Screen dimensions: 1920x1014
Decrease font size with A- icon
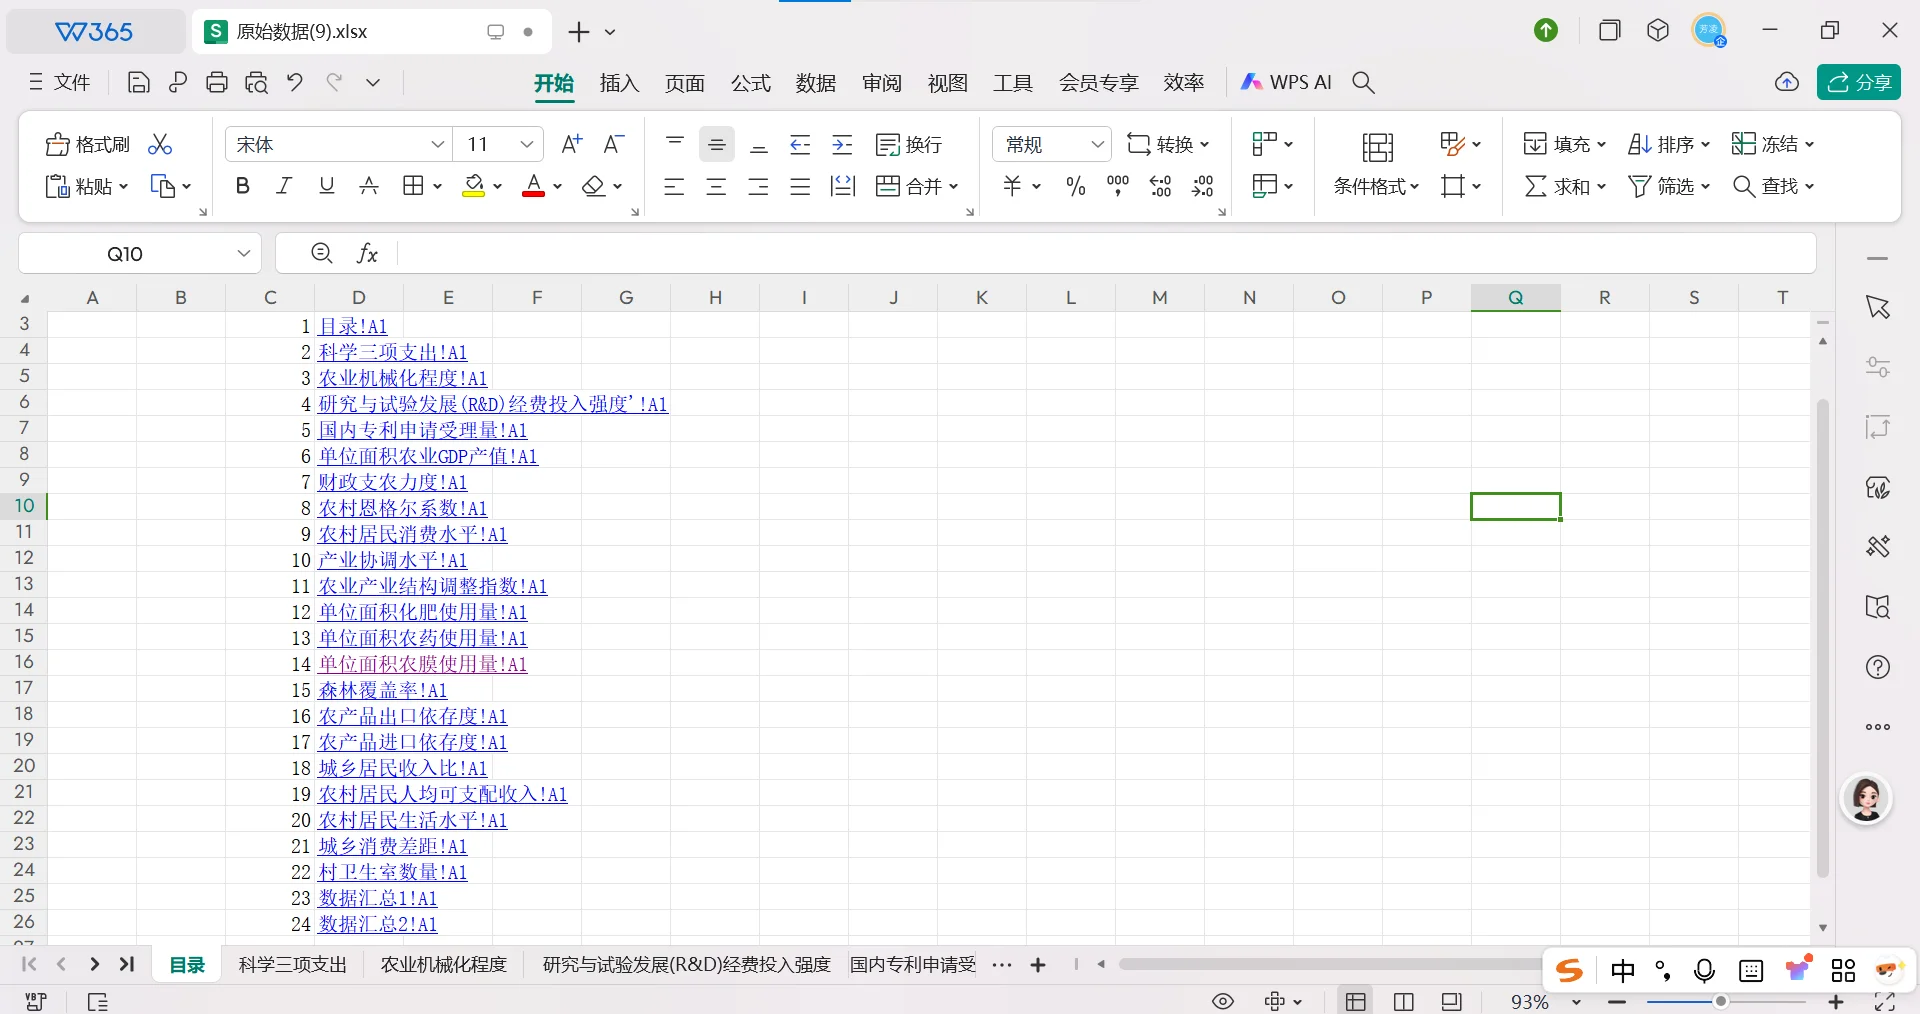[614, 144]
